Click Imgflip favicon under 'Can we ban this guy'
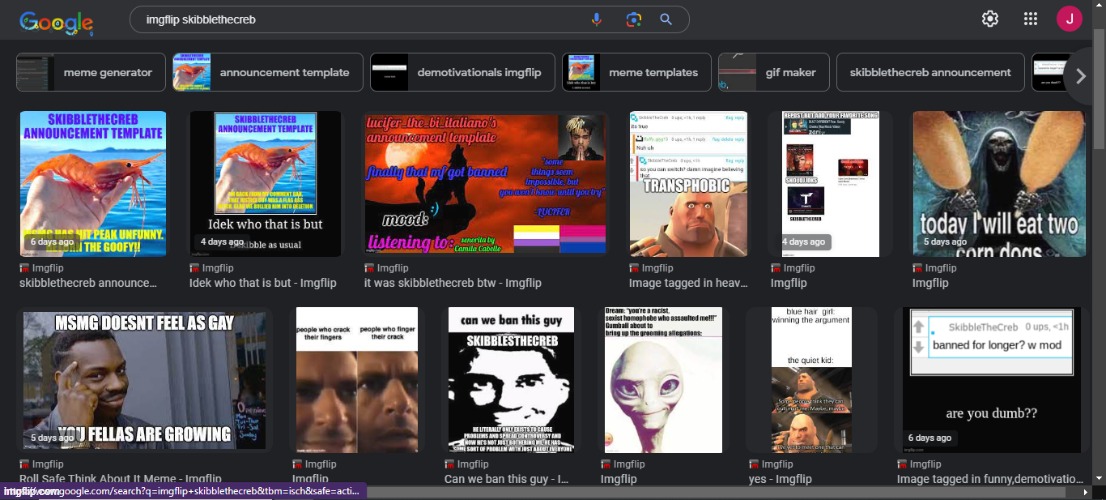The width and height of the screenshot is (1106, 500). [x=449, y=464]
